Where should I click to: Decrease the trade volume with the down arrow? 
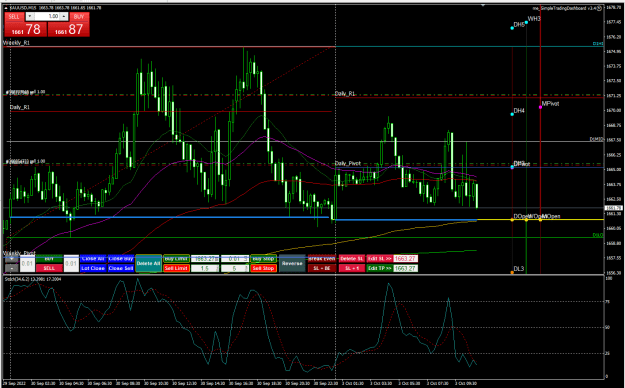tap(30, 16)
